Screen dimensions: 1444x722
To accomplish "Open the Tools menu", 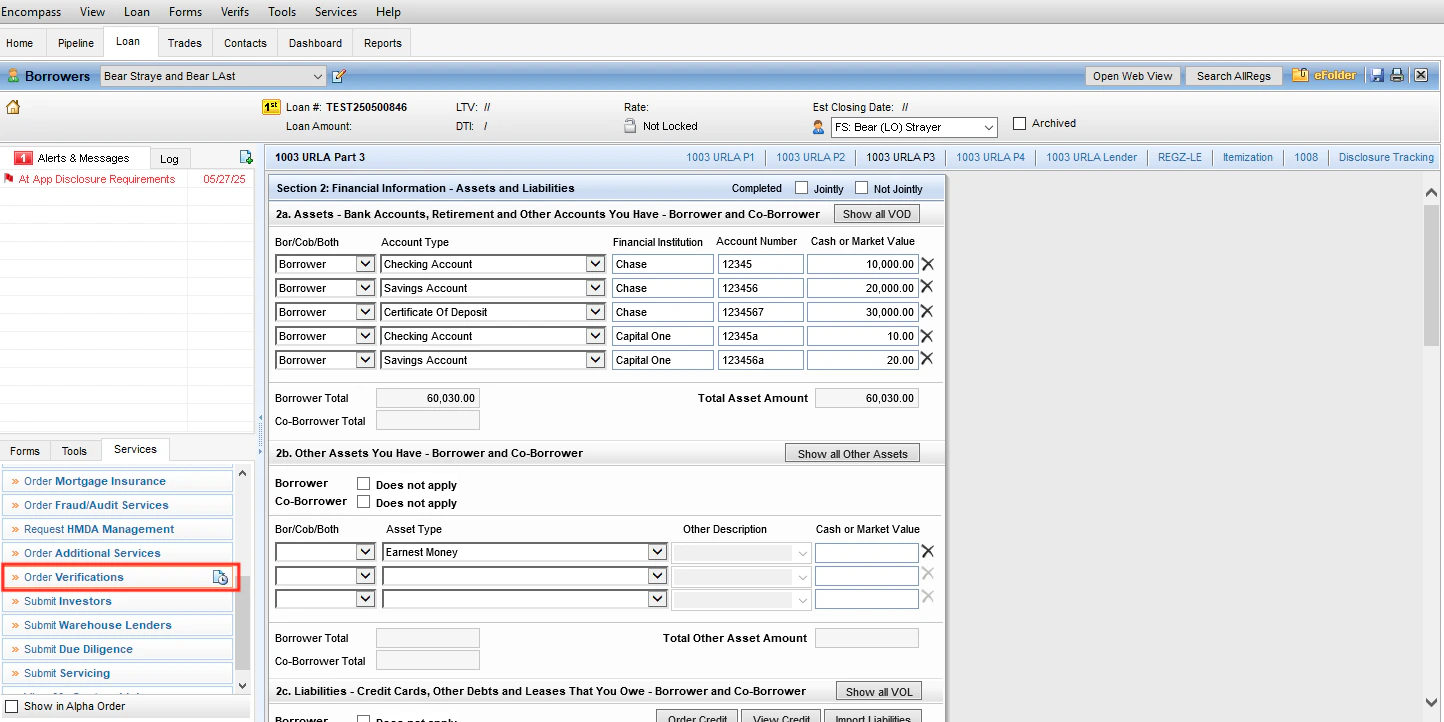I will coord(281,11).
